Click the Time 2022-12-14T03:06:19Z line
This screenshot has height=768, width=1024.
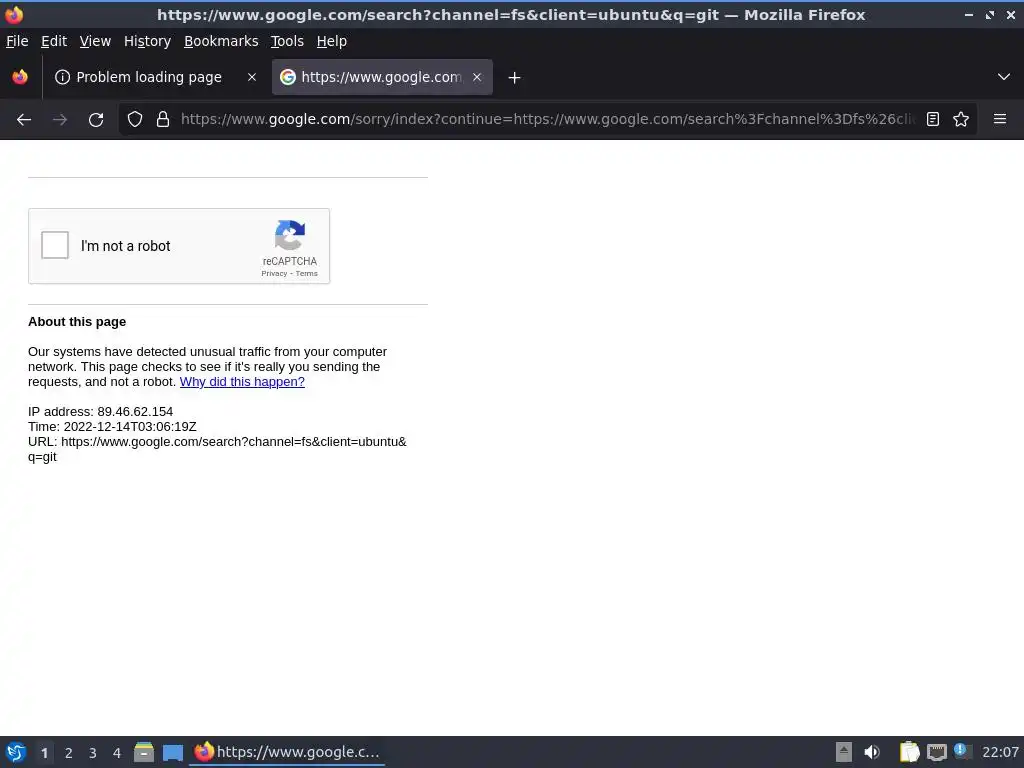112,427
